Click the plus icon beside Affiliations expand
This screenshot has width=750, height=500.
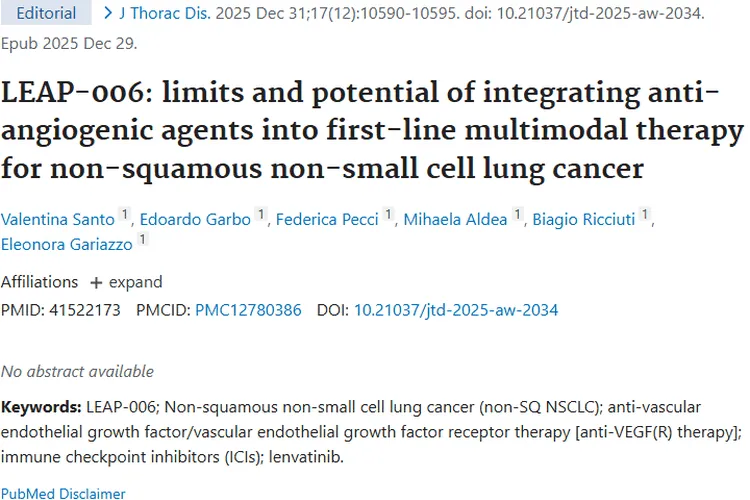[x=97, y=282]
